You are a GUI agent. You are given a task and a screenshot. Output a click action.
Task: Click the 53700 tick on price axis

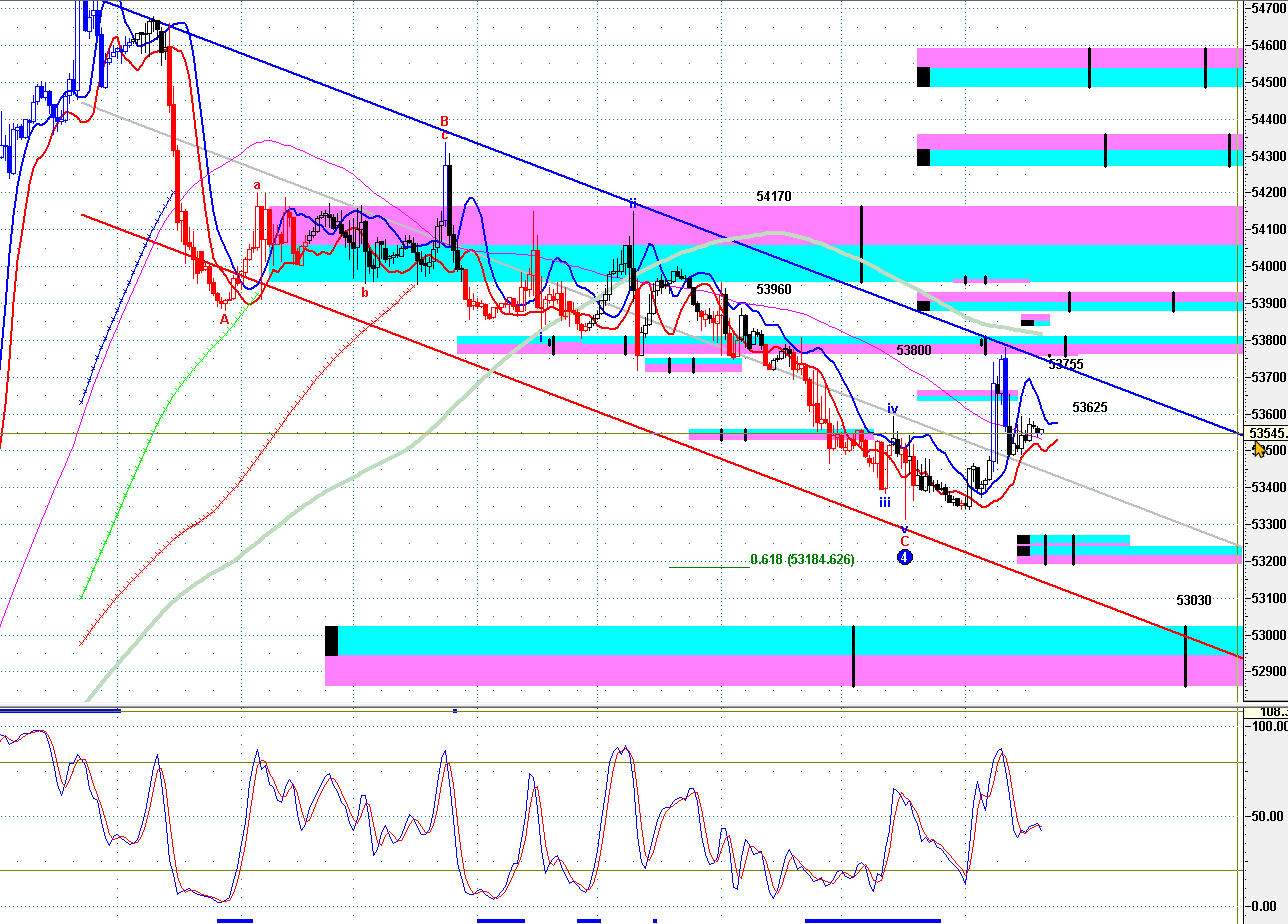[x=1267, y=377]
